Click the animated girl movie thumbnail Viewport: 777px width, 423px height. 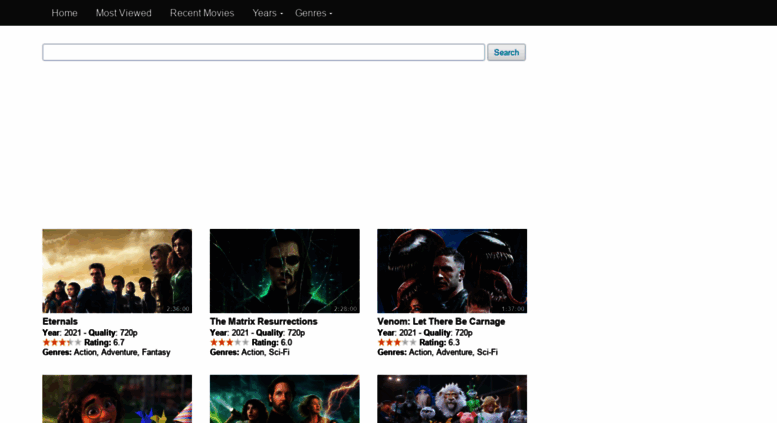point(117,399)
